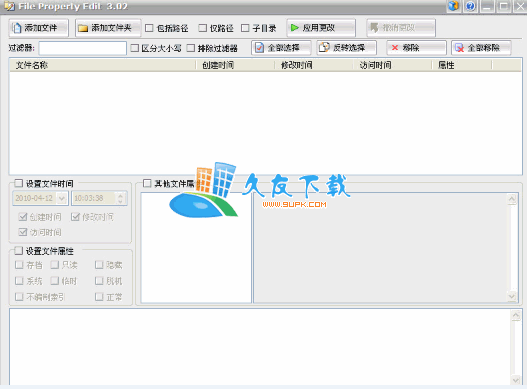The image size is (527, 389).
Task: Click the properties panel scrollbar up arrow
Action: tap(512, 199)
